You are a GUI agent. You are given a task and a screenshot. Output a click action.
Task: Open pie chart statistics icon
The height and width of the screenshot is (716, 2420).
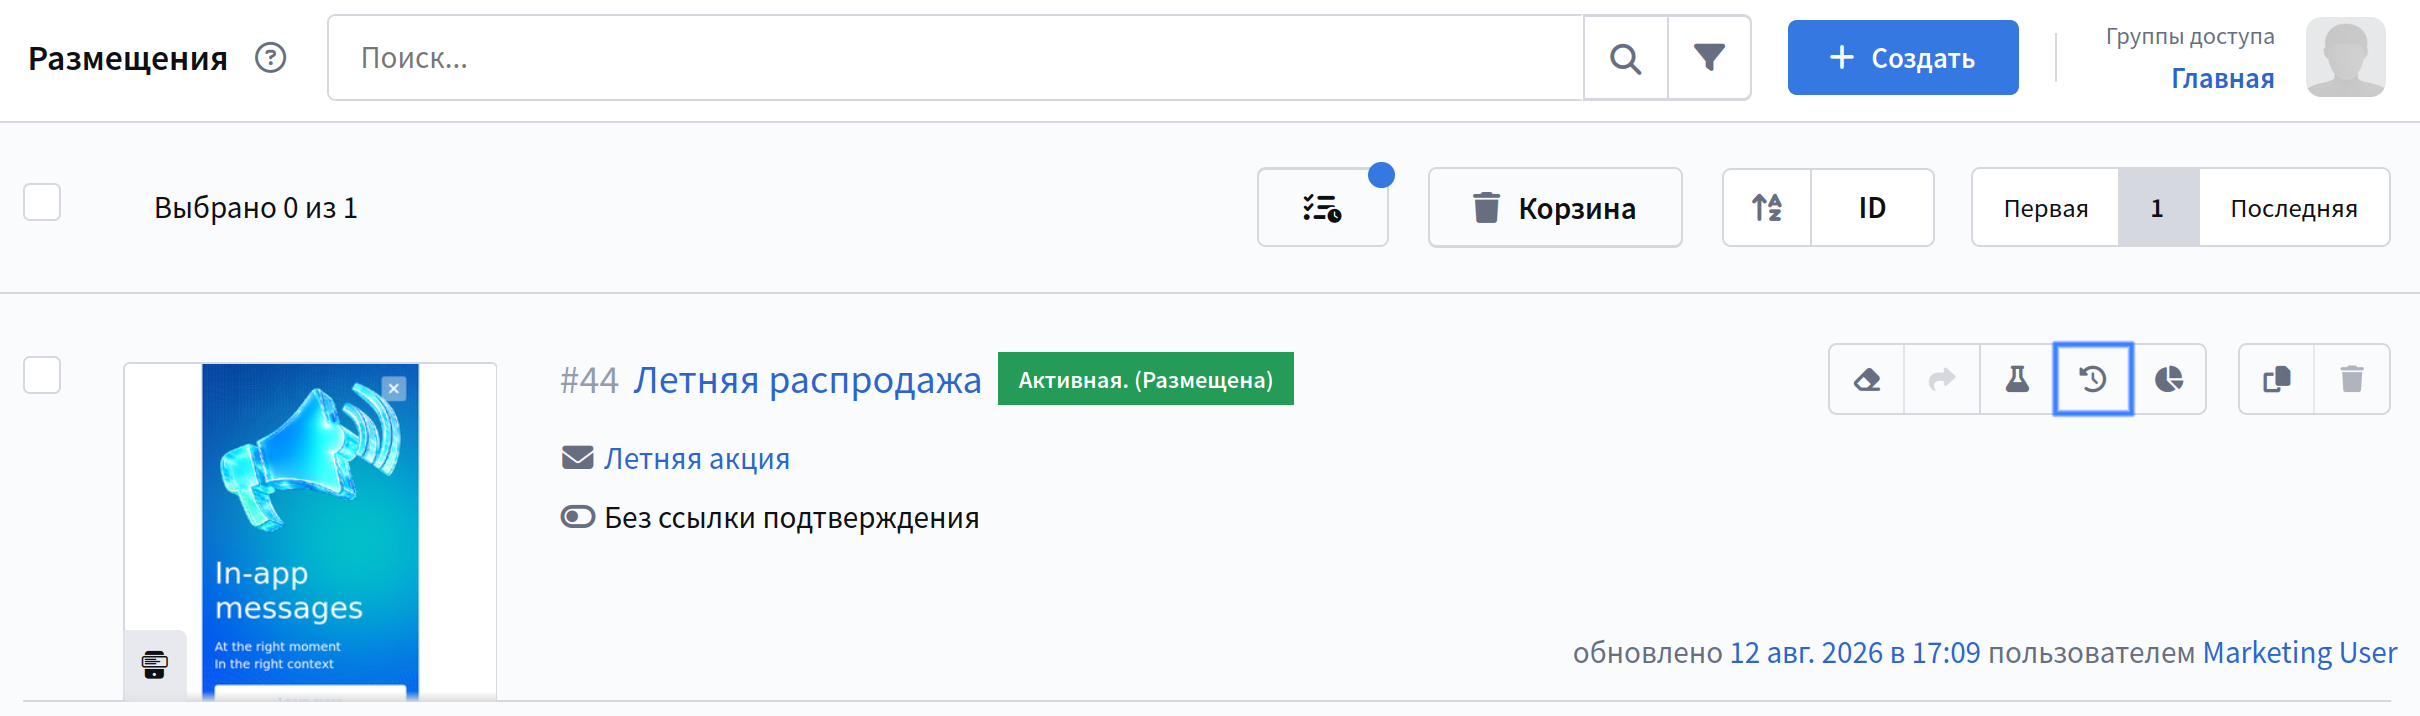(x=2169, y=379)
